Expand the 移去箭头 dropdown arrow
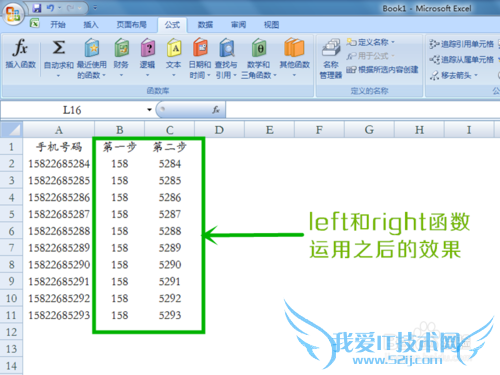Viewport: 500px width, 375px height. click(476, 75)
